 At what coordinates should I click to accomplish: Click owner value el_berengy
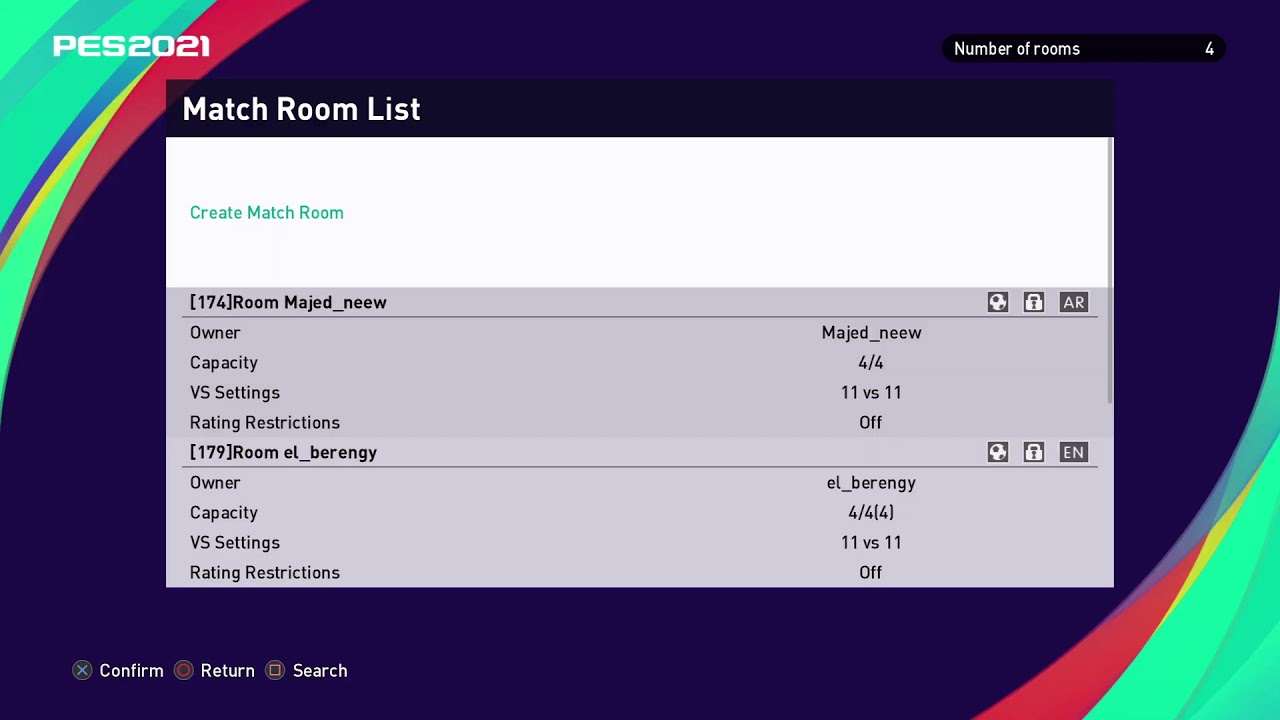click(x=871, y=483)
